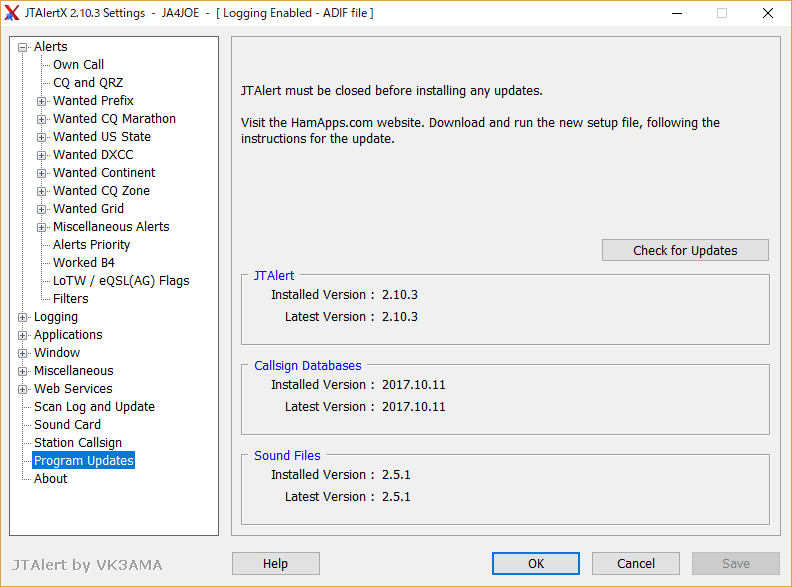Minimize the Settings window

[x=677, y=13]
